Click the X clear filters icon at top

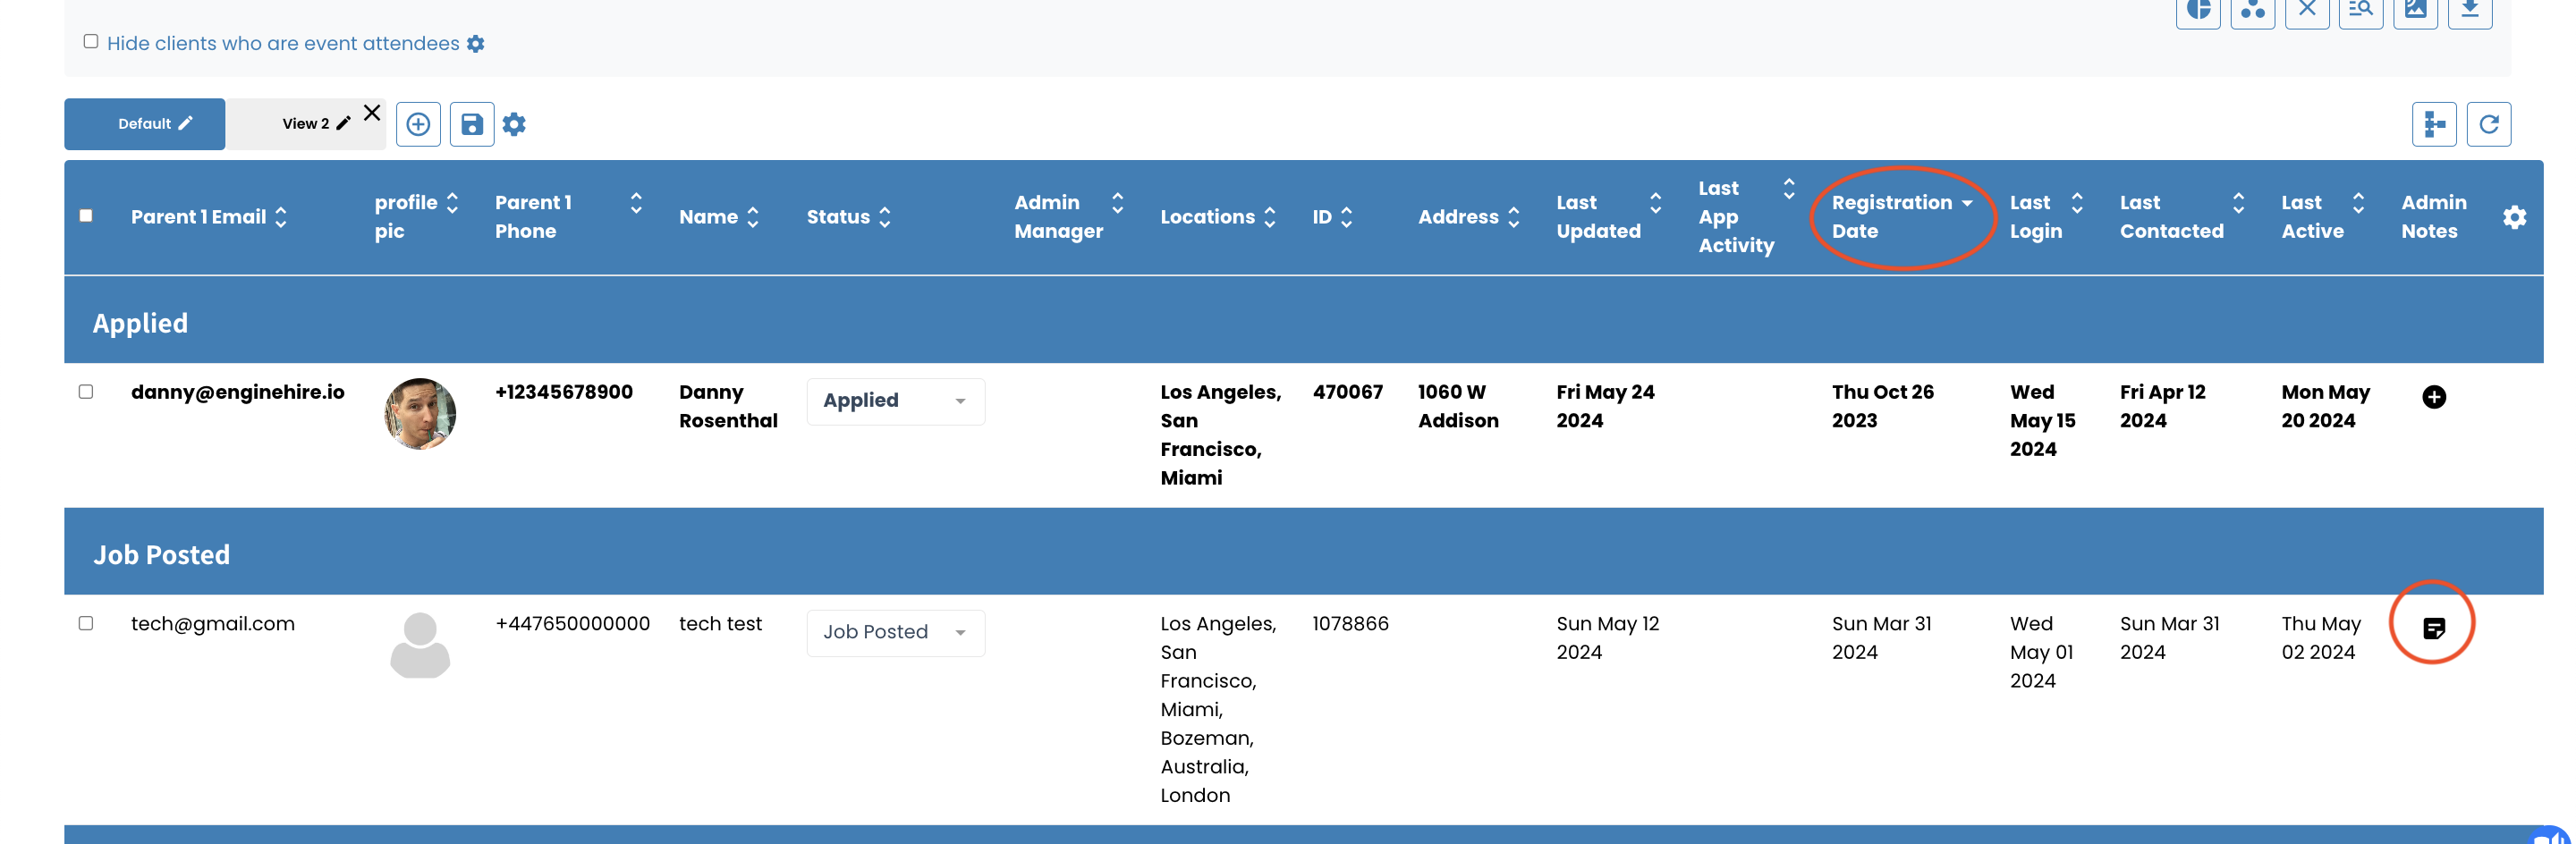[x=2307, y=11]
